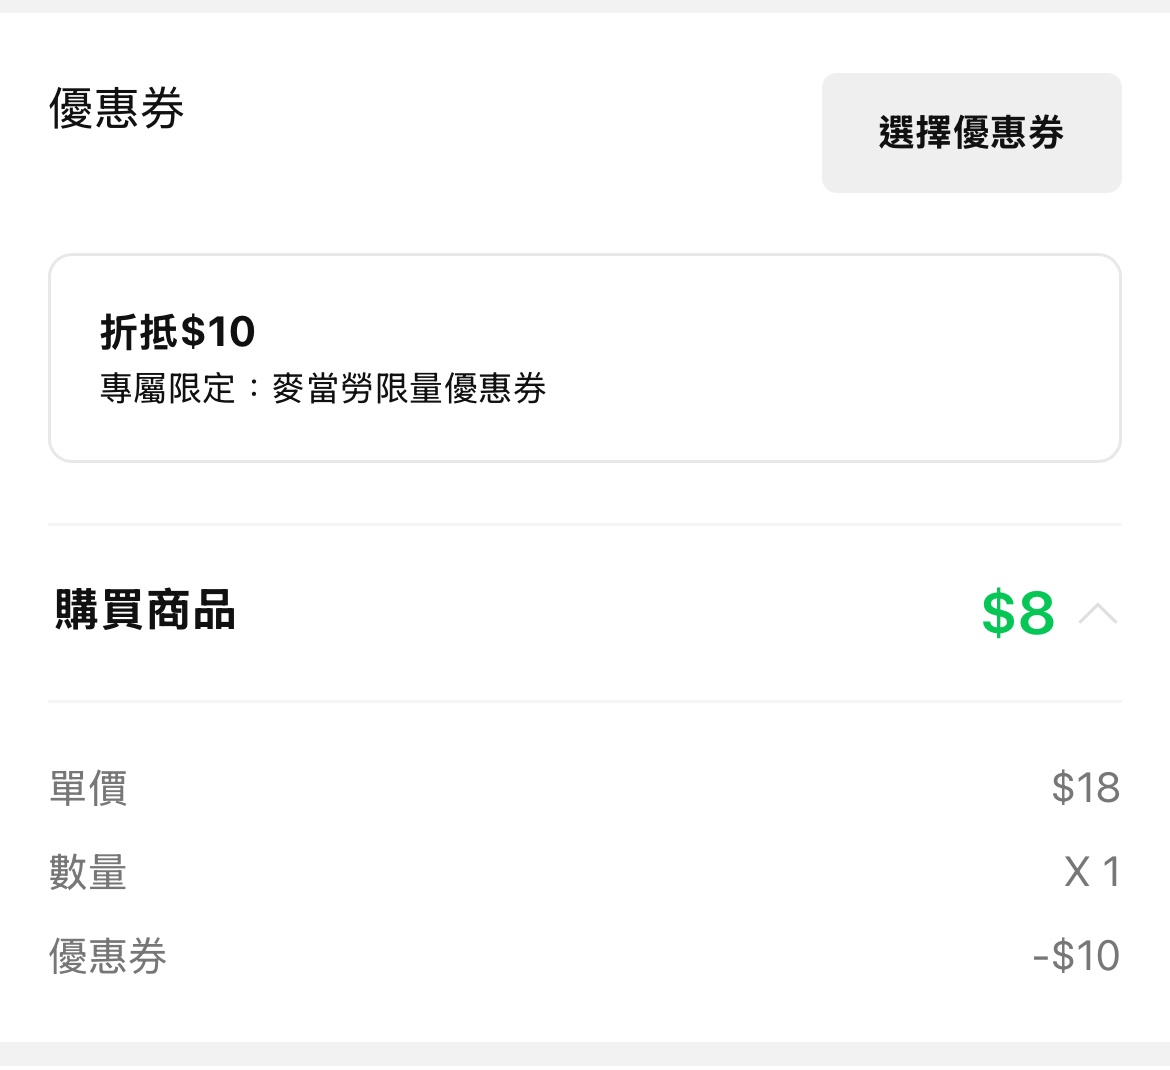The height and width of the screenshot is (1070, 1170).
Task: Click the divider line above 購買商品
Action: point(585,524)
